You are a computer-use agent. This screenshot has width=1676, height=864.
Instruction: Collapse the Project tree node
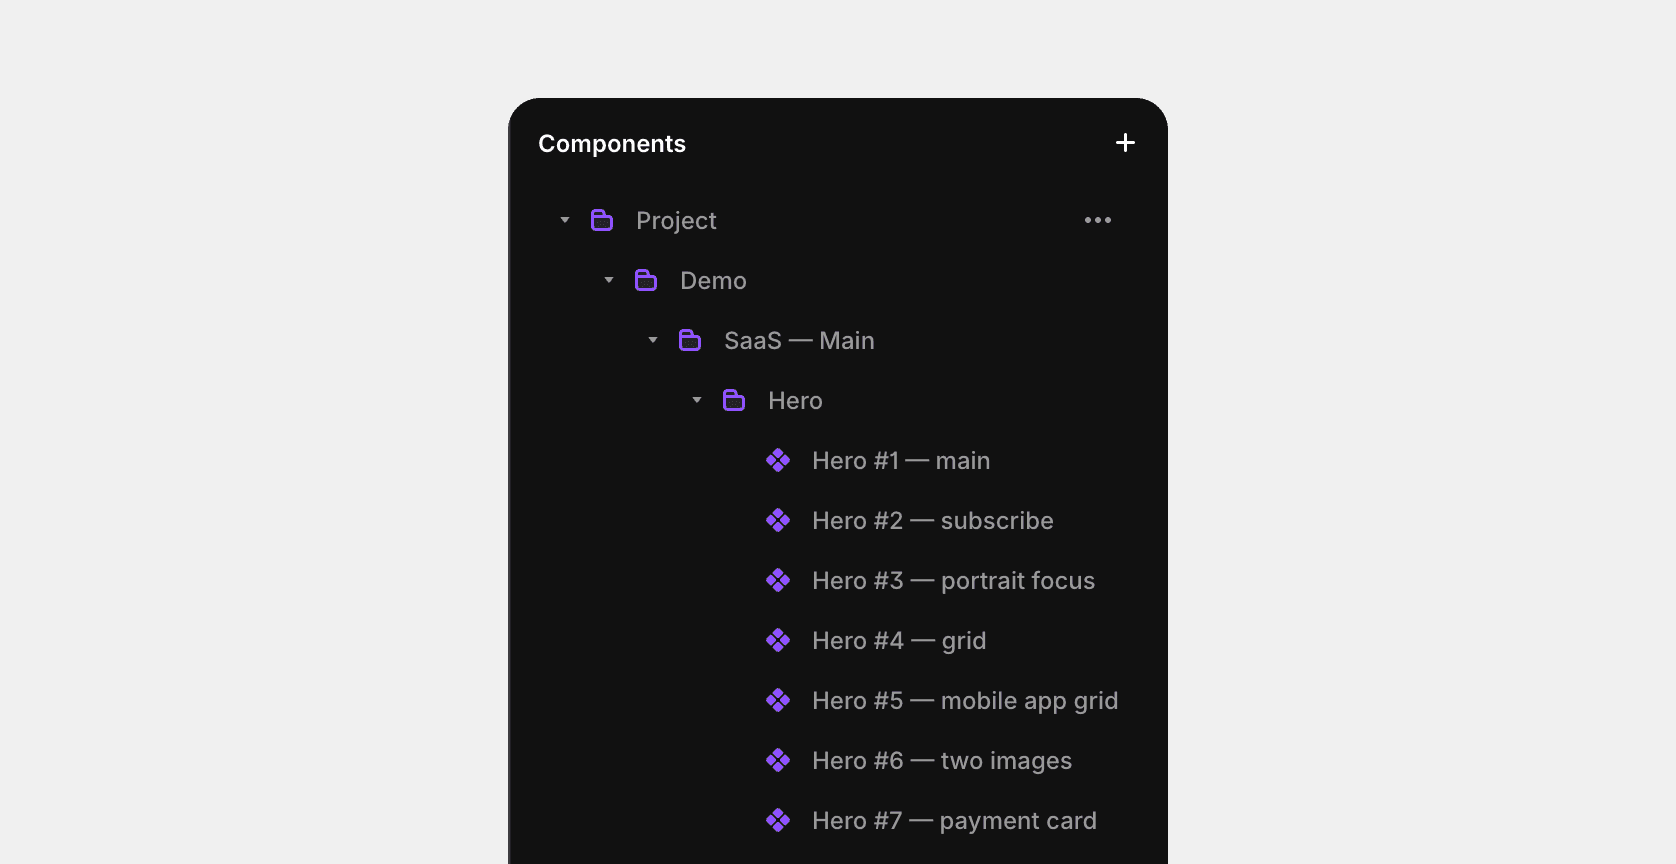click(x=564, y=220)
